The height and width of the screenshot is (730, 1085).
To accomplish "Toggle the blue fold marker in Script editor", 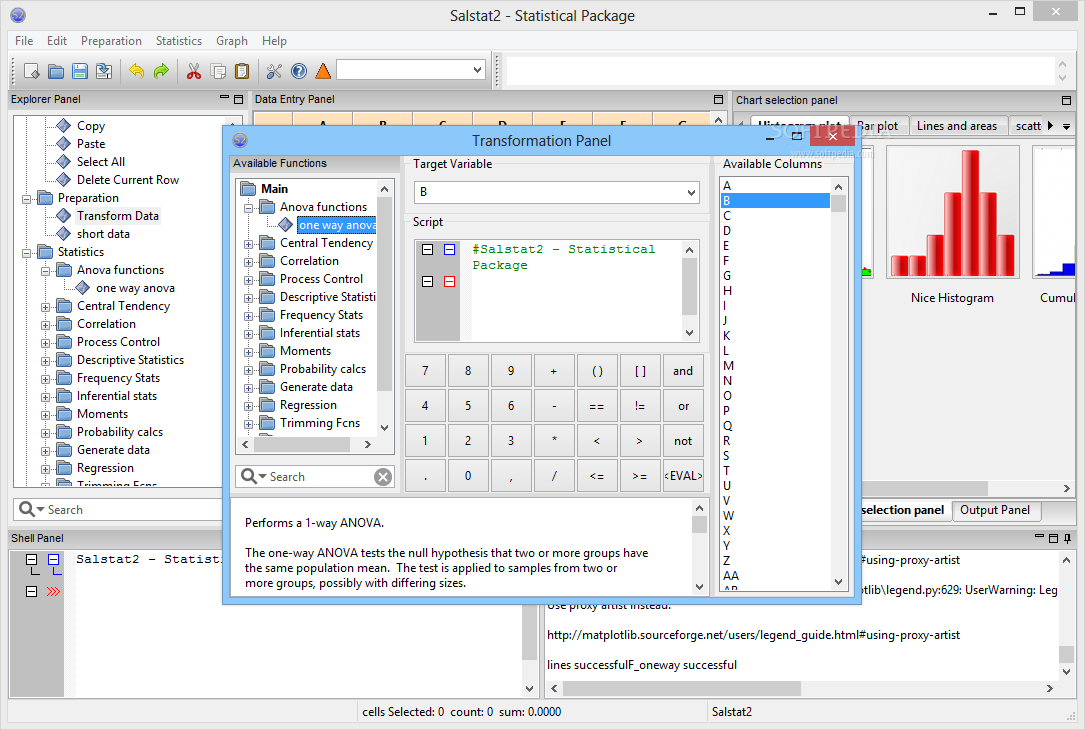I will tap(450, 249).
